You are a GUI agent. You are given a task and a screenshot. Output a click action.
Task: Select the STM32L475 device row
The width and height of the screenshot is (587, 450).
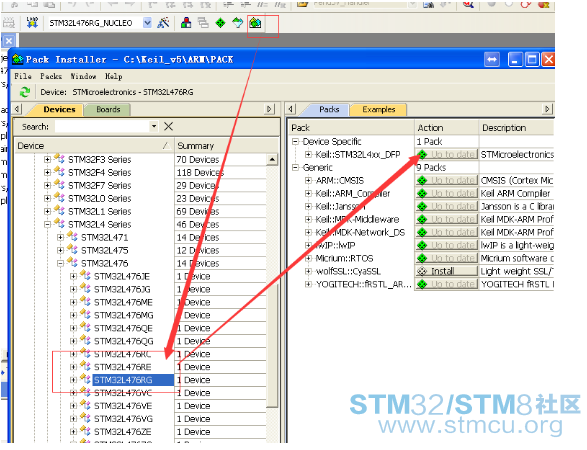pos(105,250)
